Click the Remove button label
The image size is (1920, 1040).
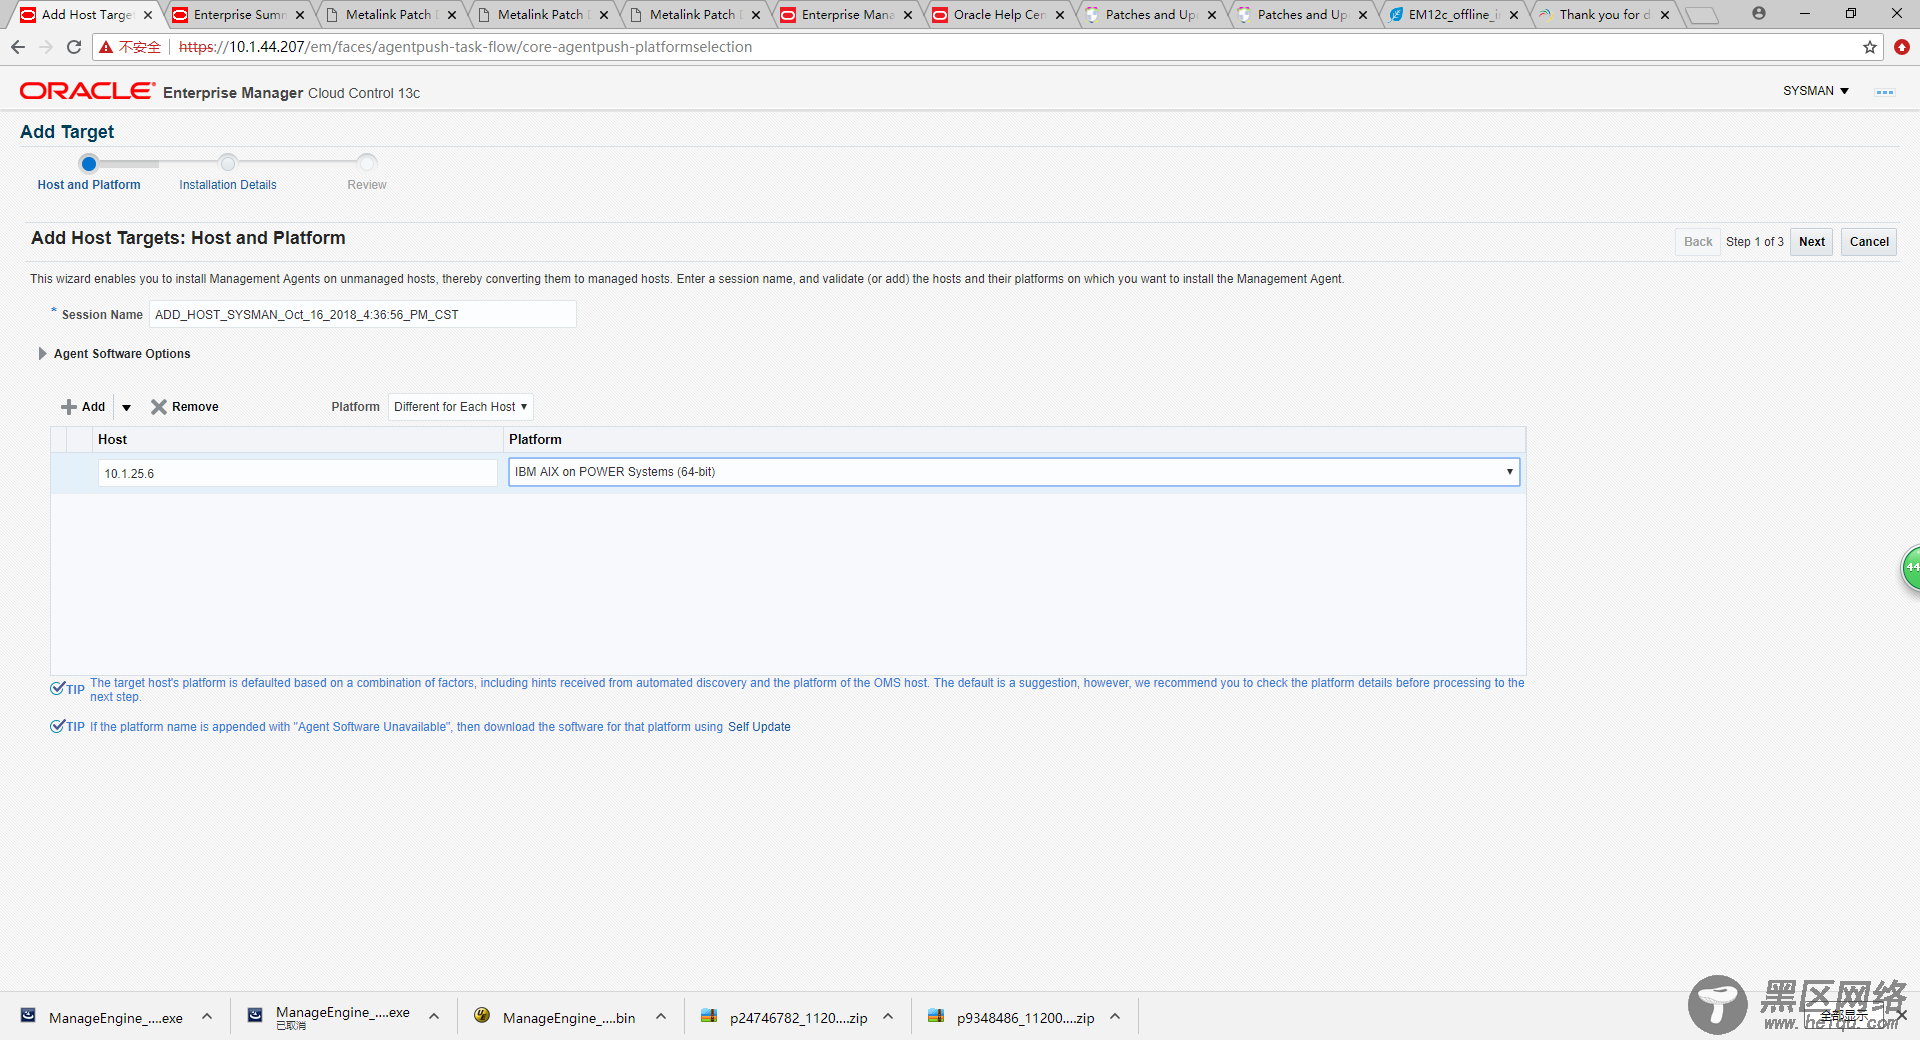coord(195,407)
